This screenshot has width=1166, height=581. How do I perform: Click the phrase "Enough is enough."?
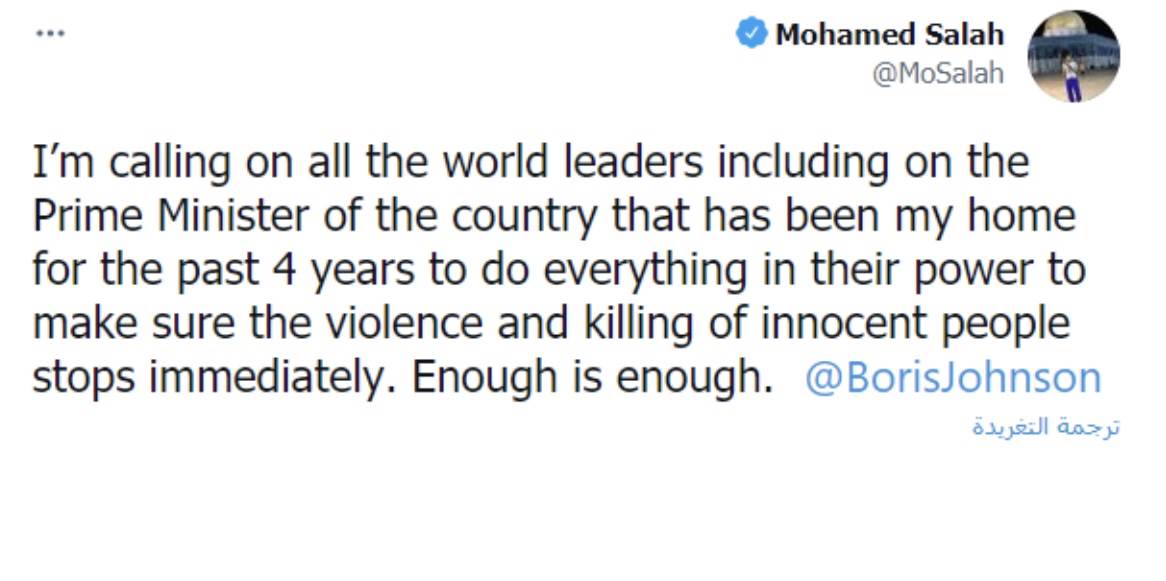pos(589,378)
